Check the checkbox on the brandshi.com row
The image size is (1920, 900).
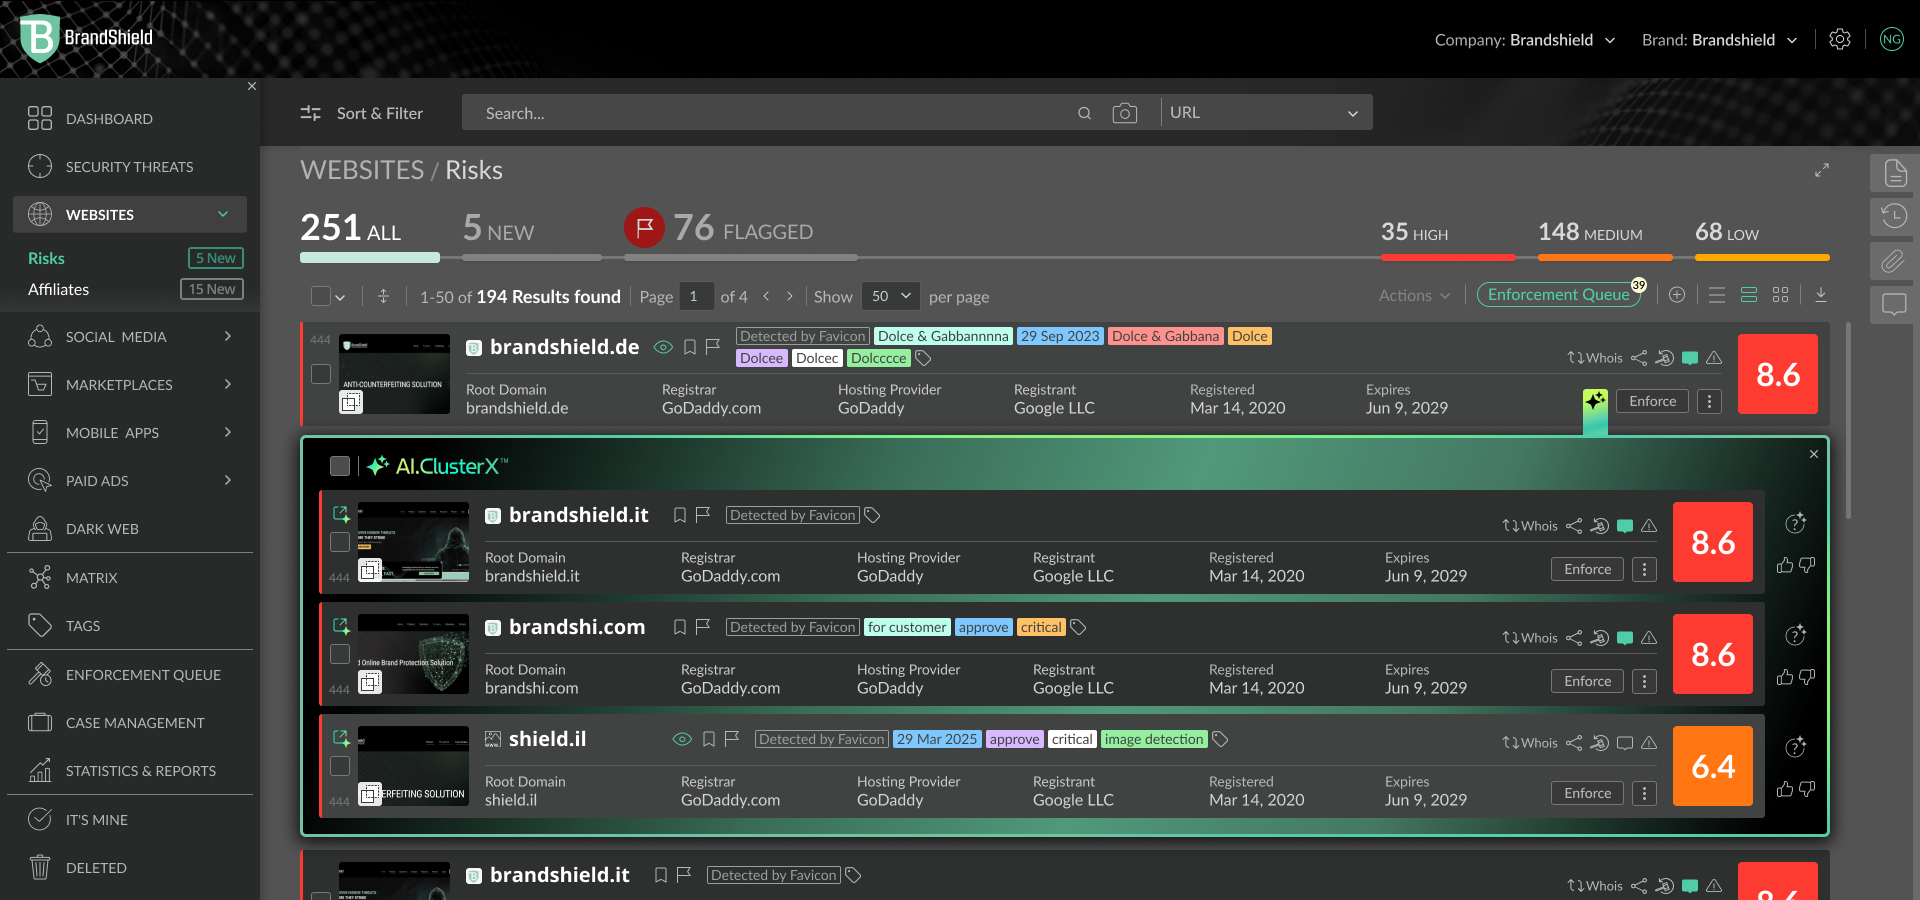pyautogui.click(x=340, y=655)
